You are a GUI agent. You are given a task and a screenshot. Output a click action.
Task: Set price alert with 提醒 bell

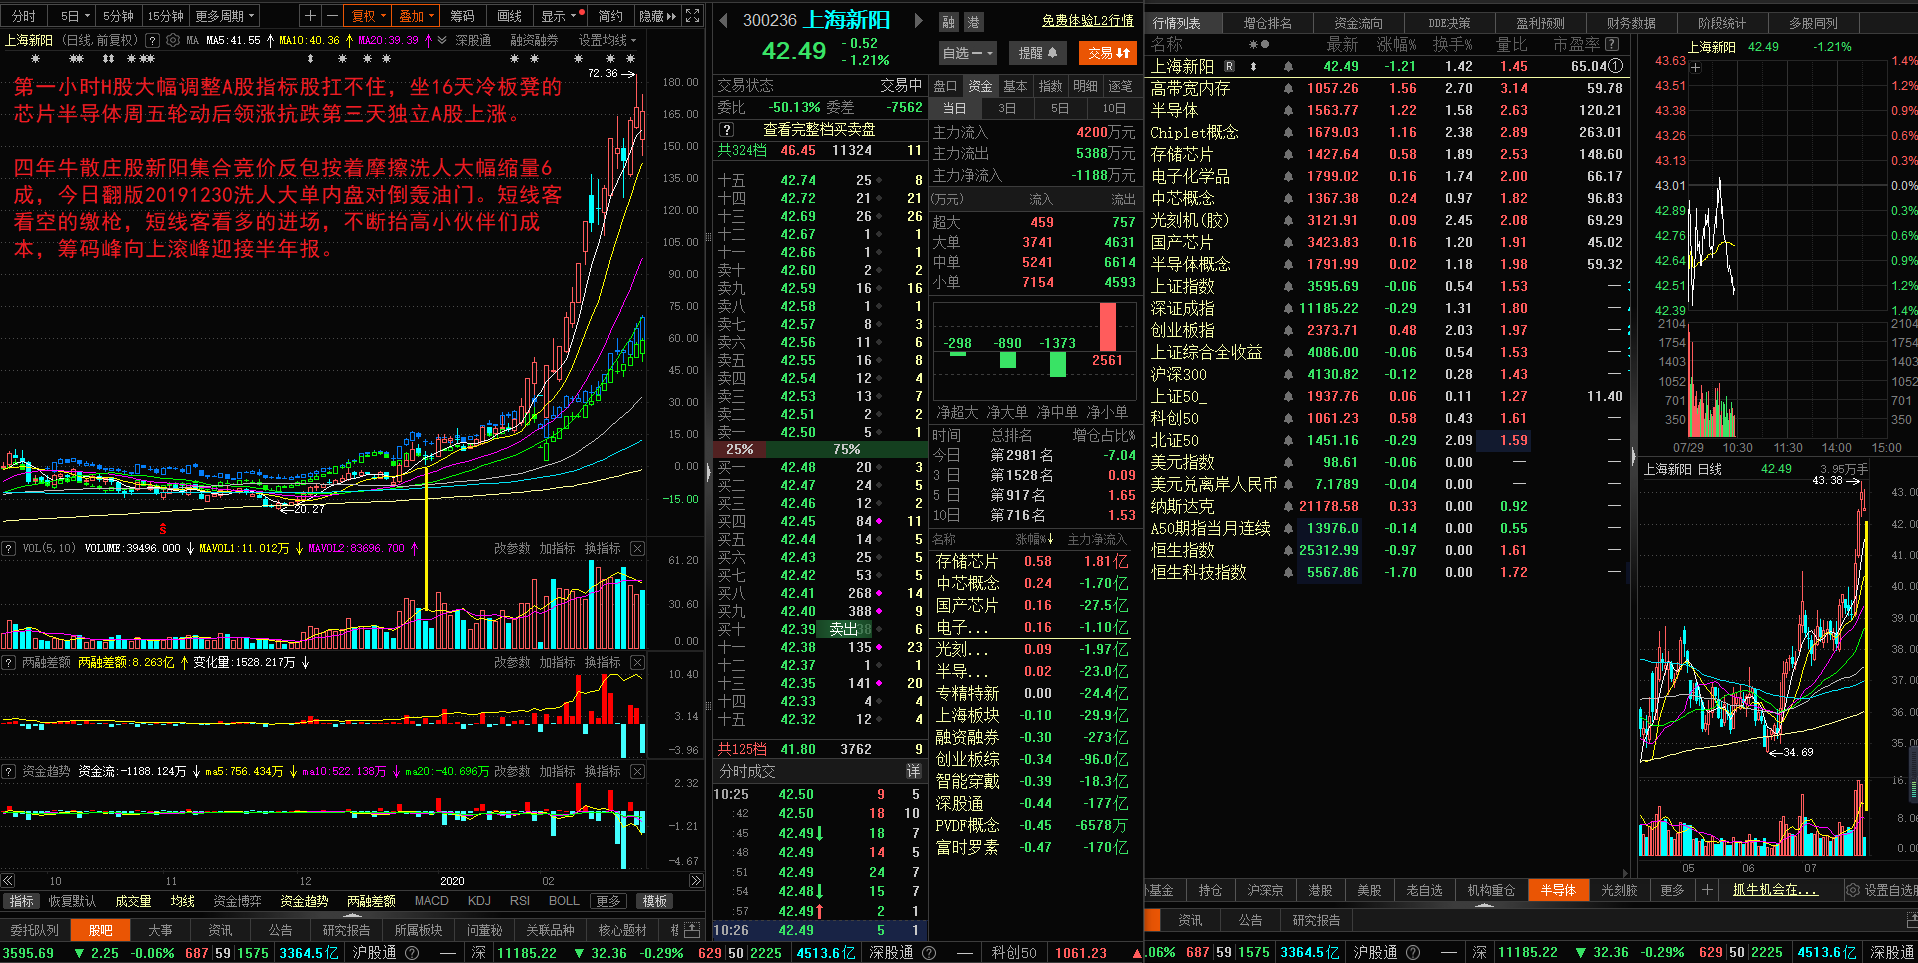1038,53
